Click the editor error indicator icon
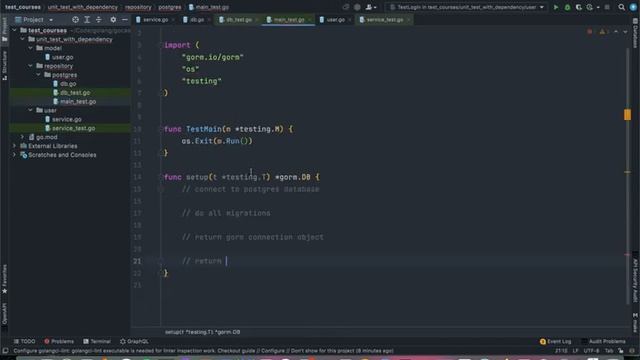The image size is (640, 360). tap(589, 31)
